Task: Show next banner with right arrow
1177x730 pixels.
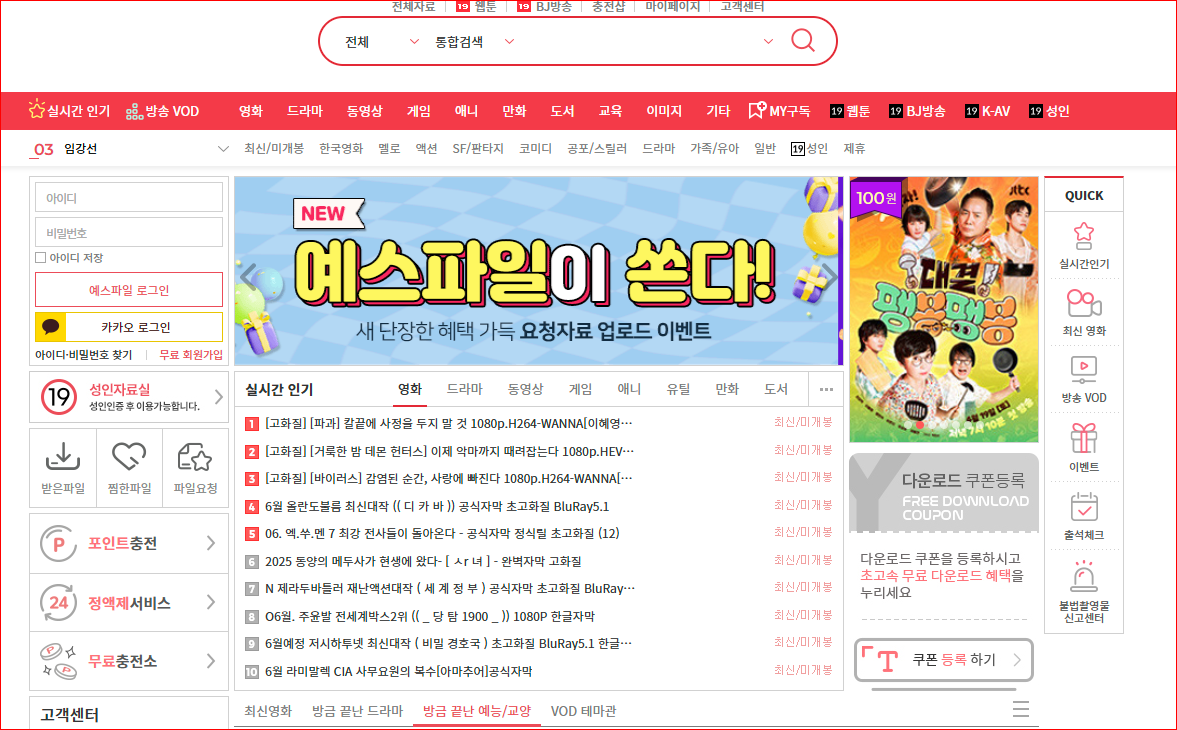Action: coord(828,276)
